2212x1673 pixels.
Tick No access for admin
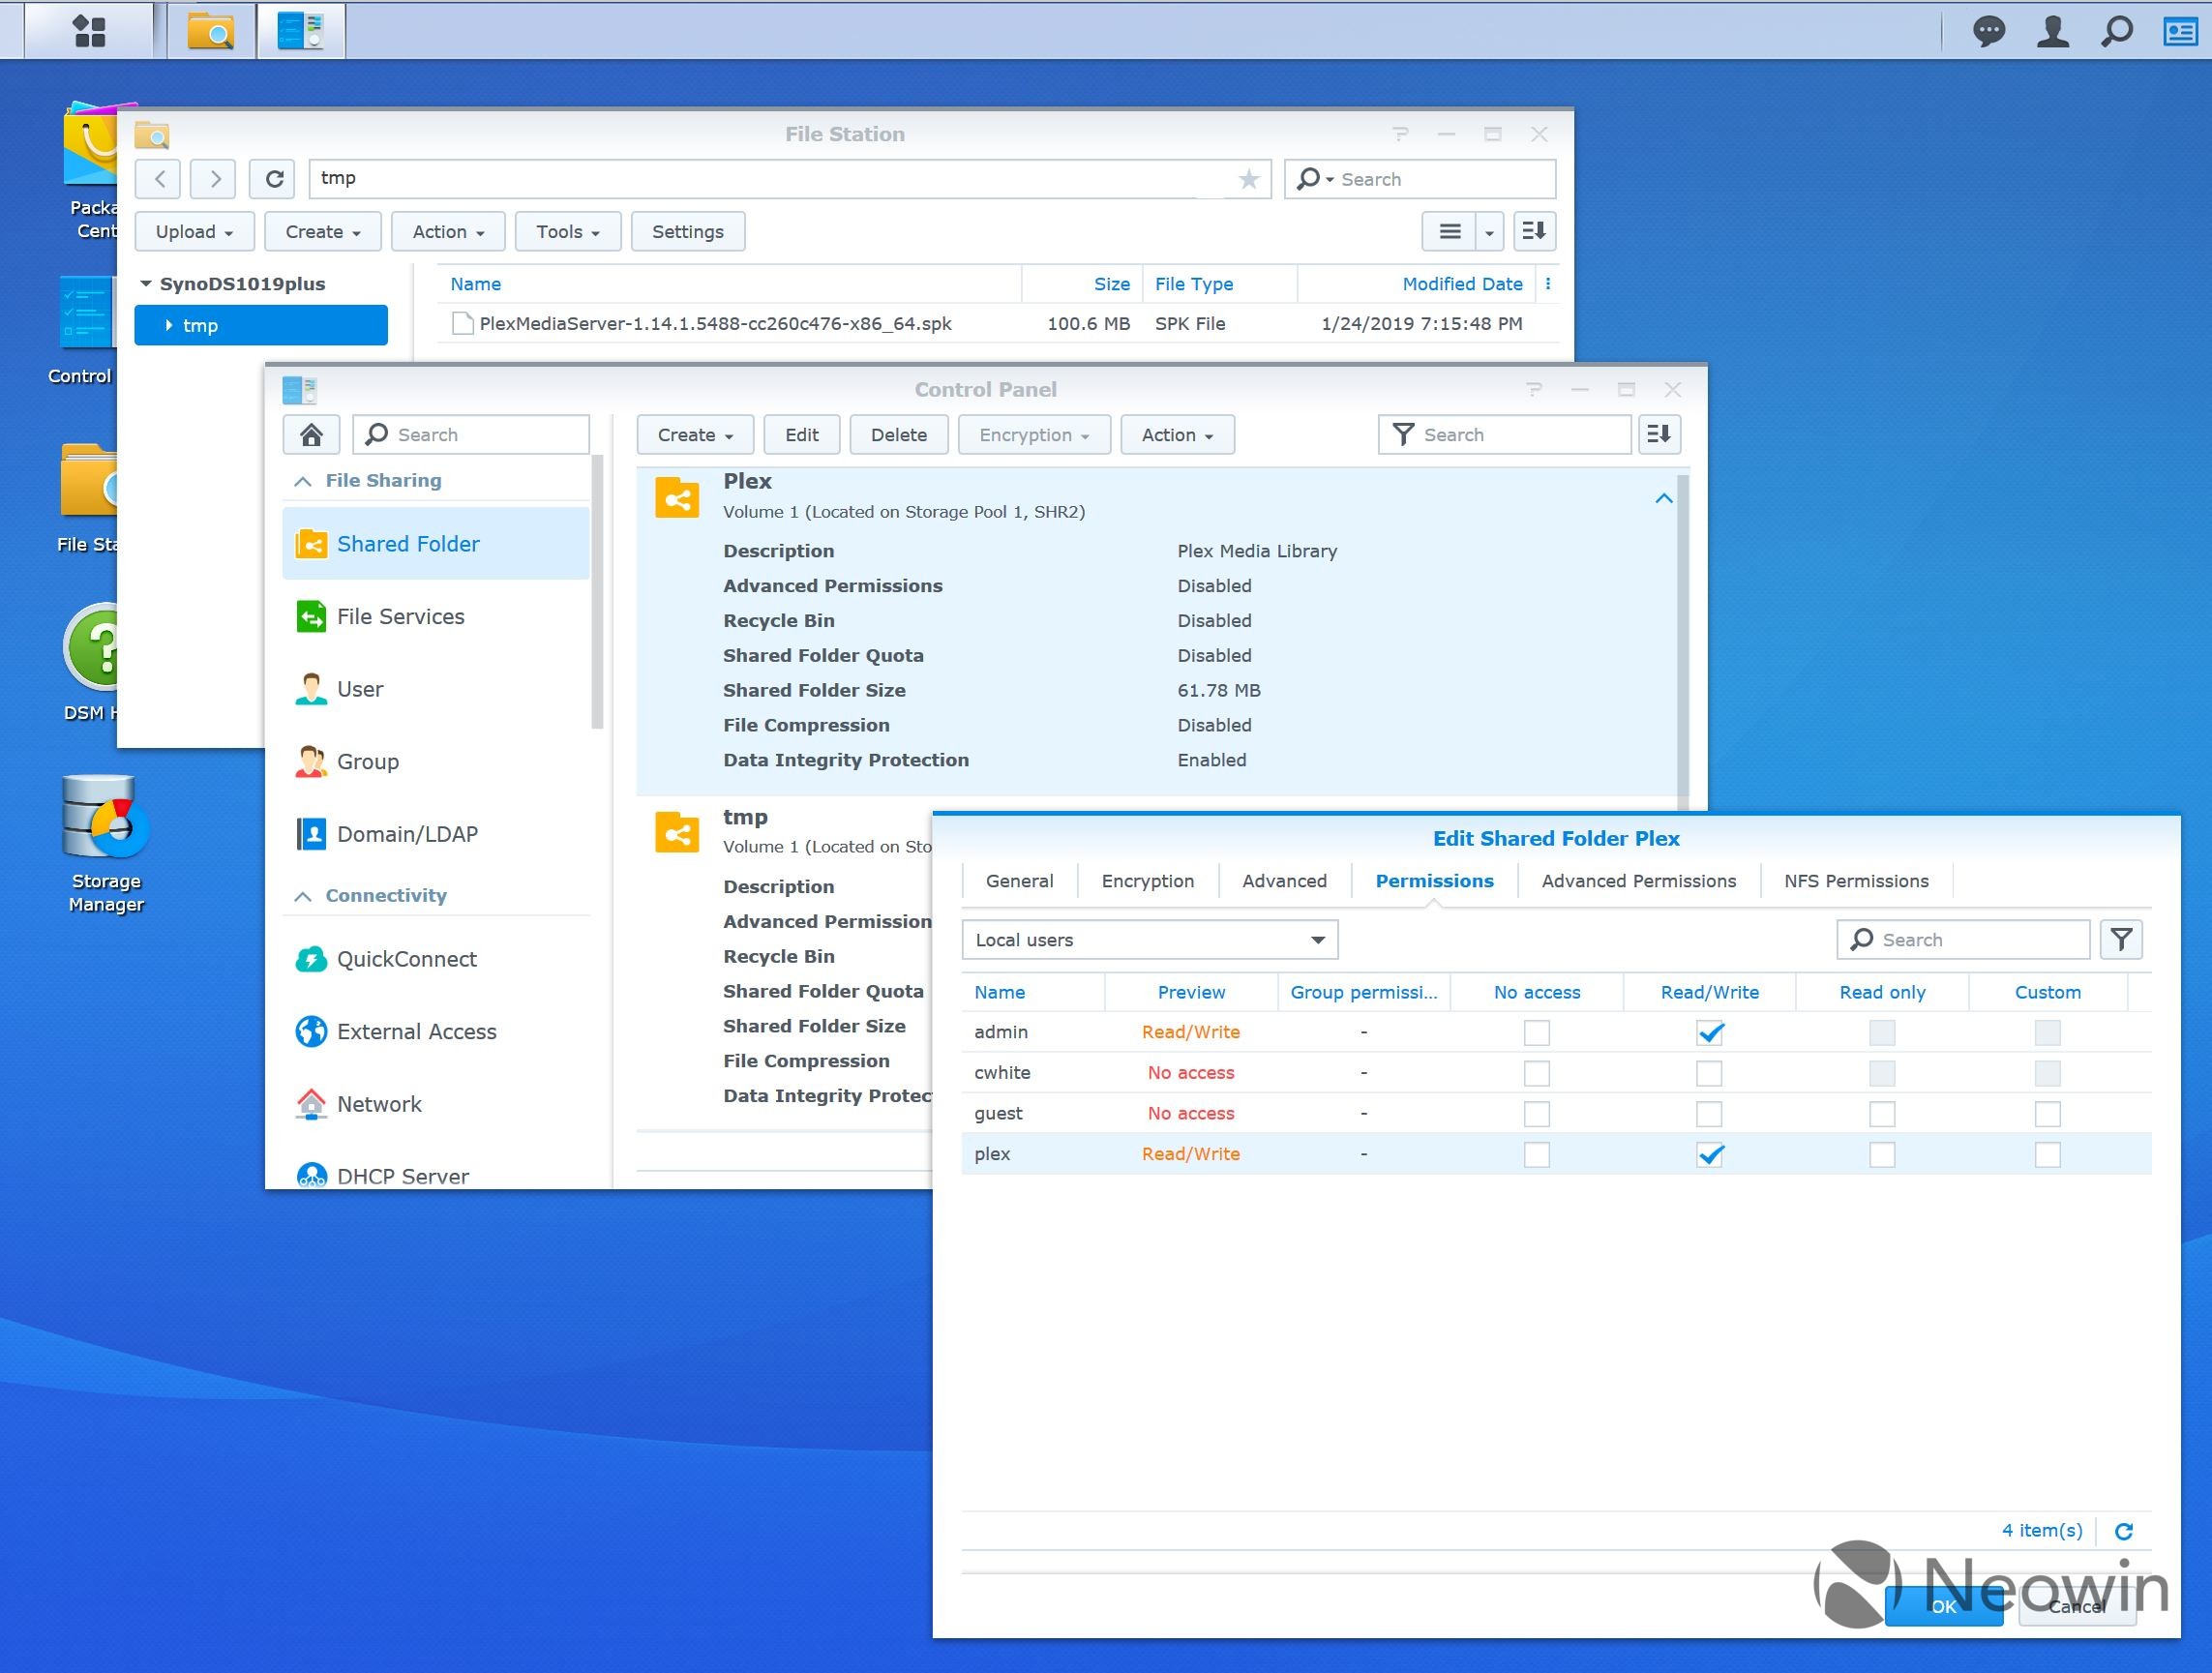[1537, 1033]
